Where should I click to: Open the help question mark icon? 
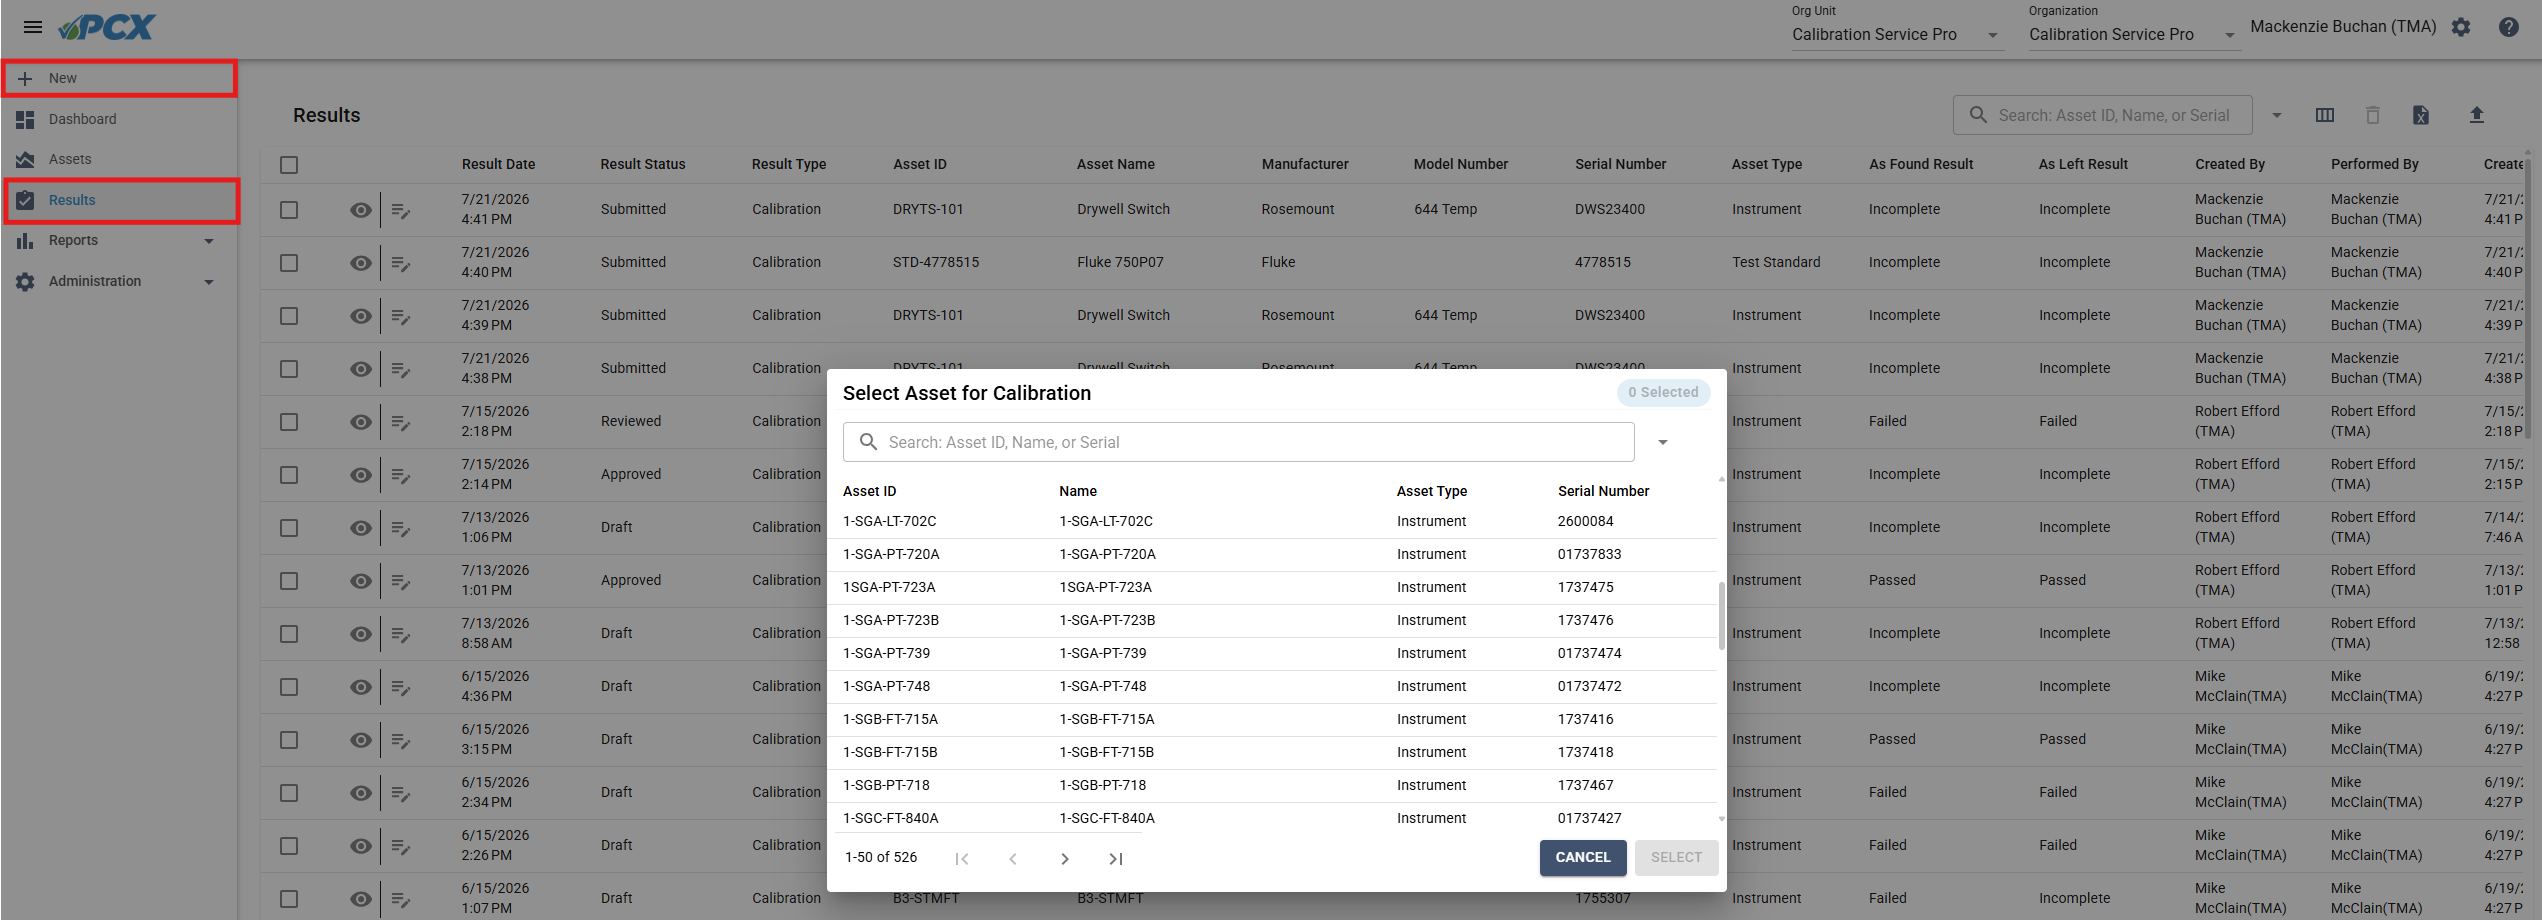(2508, 27)
